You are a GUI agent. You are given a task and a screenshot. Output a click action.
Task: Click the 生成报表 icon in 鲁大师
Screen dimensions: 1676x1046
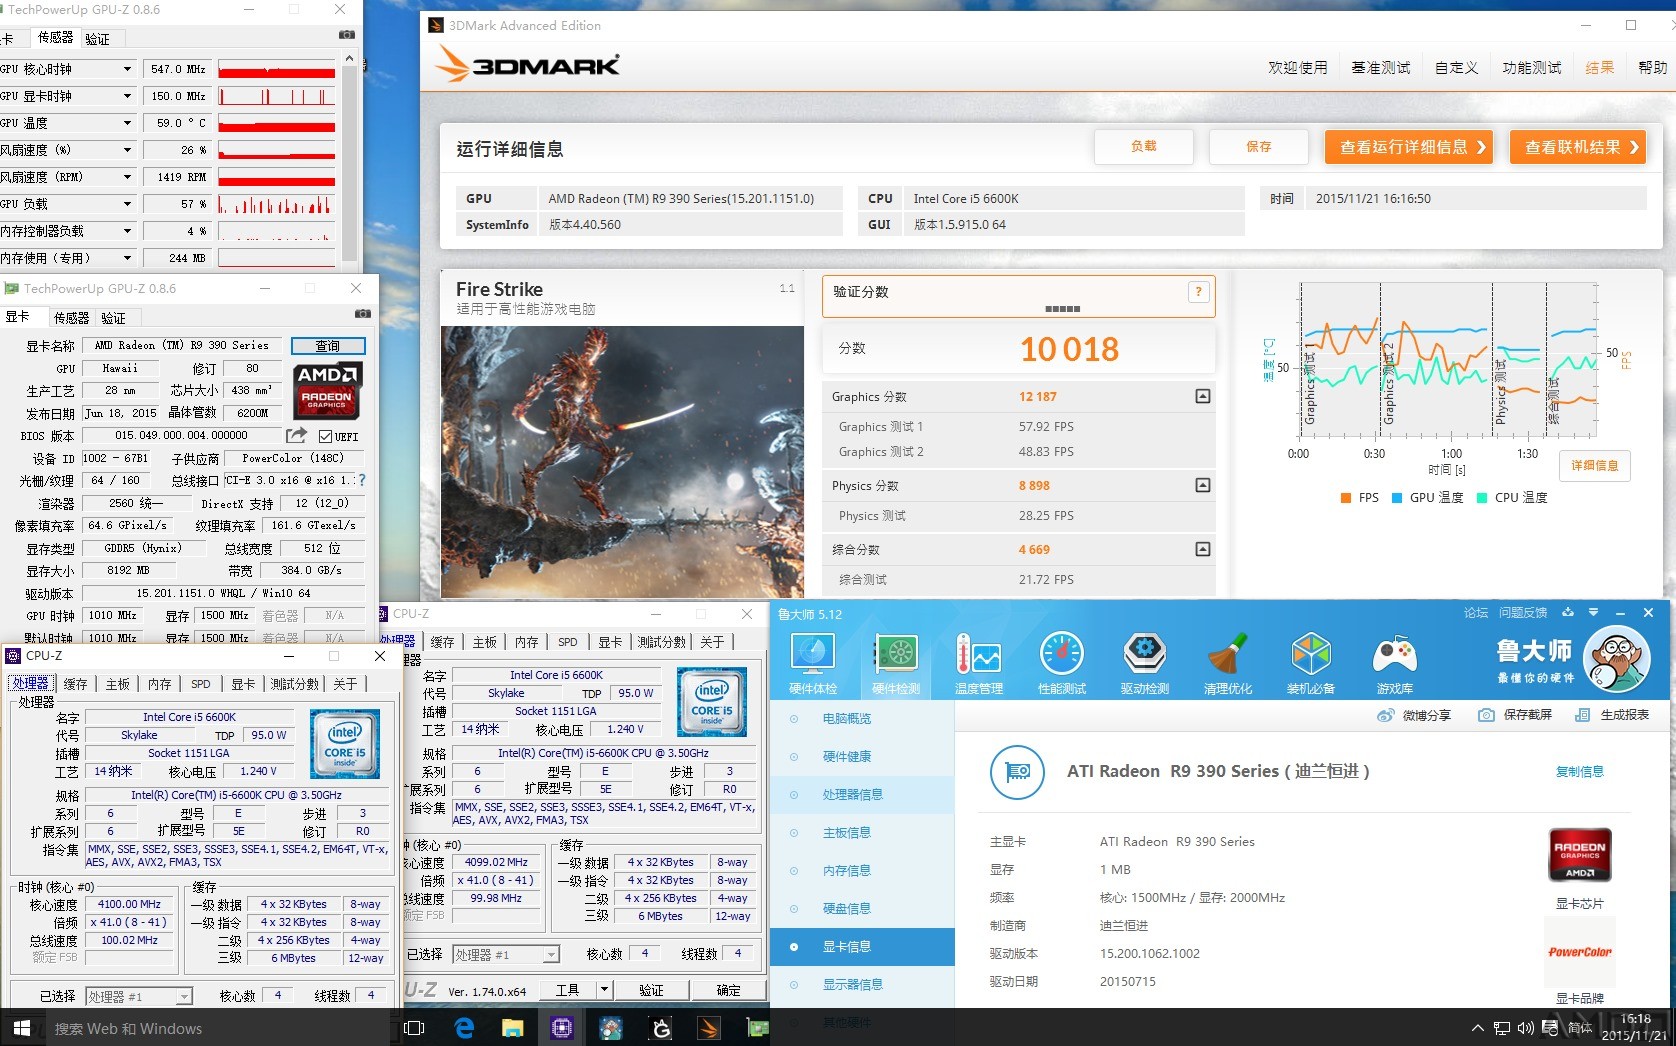[x=1582, y=715]
